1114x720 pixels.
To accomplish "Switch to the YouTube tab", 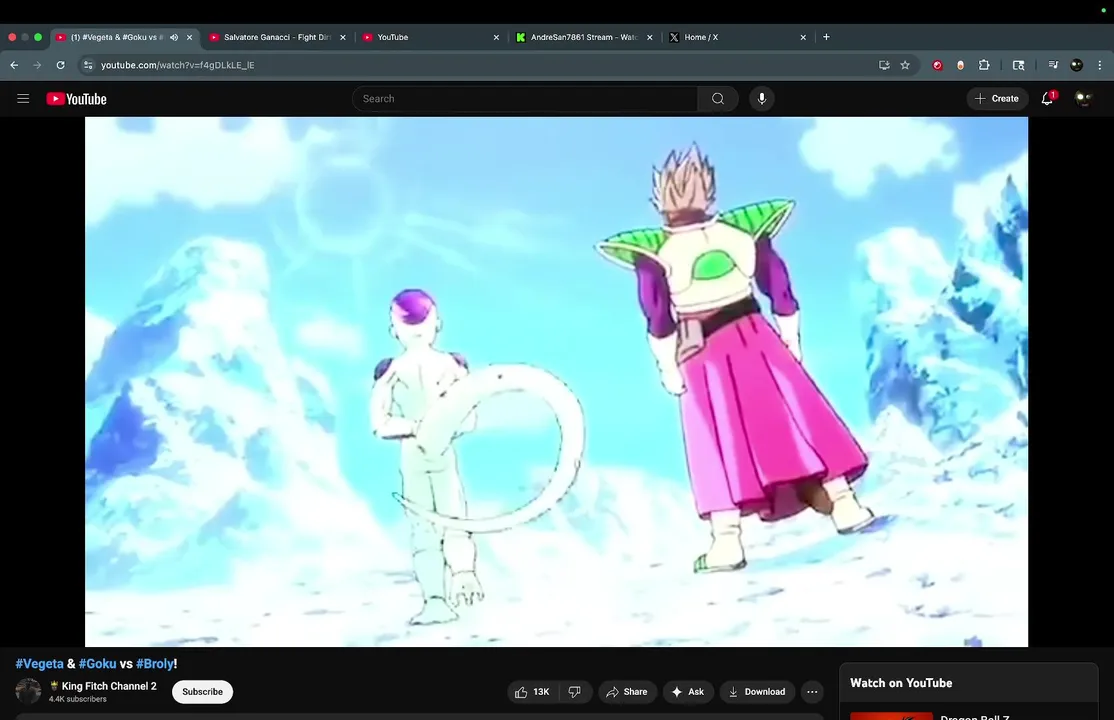I will pyautogui.click(x=431, y=37).
